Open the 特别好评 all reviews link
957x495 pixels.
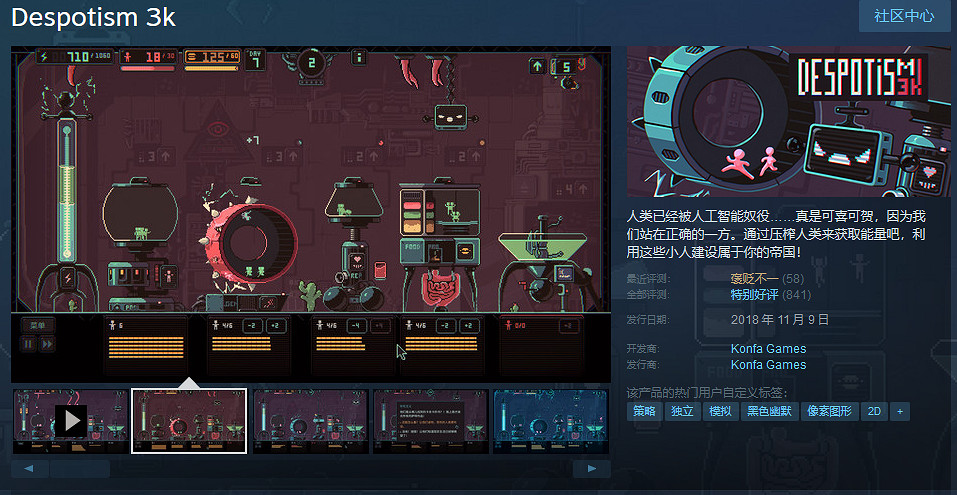[754, 295]
